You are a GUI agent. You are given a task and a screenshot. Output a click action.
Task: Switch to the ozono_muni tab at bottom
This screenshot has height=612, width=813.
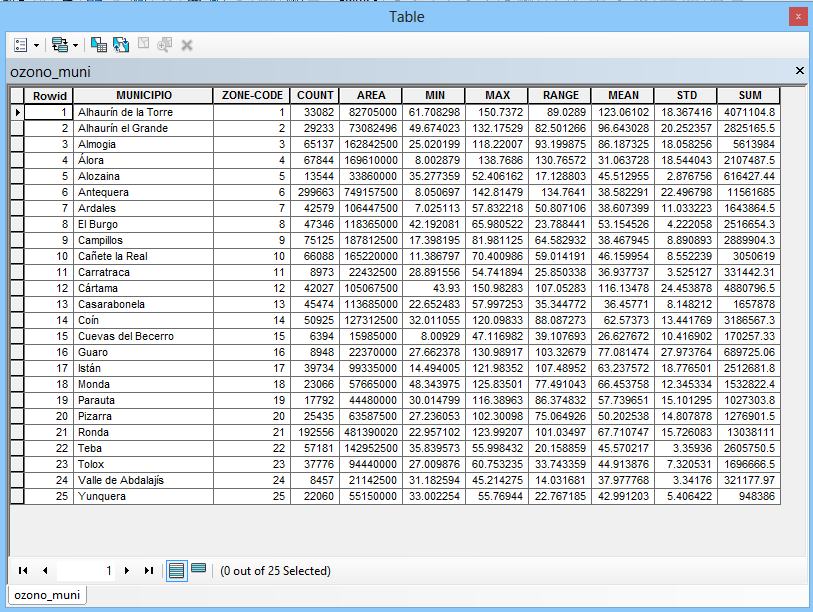[x=47, y=595]
